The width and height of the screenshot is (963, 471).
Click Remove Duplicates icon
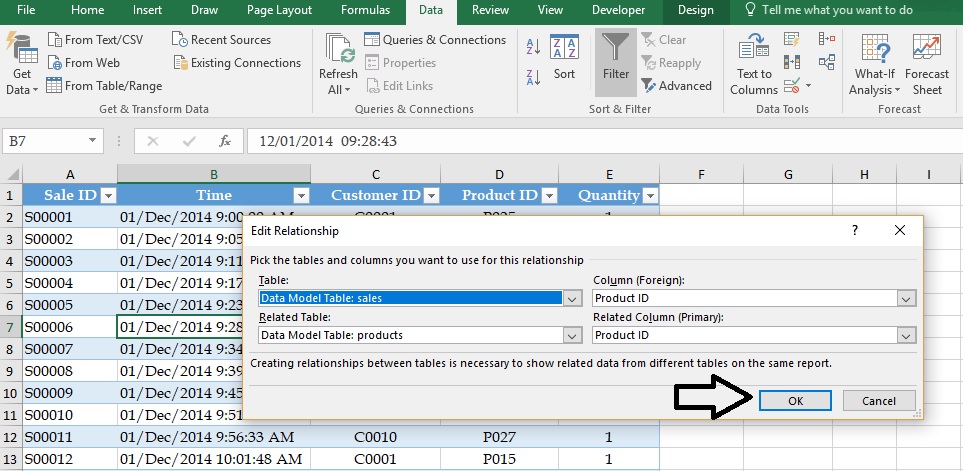792,62
